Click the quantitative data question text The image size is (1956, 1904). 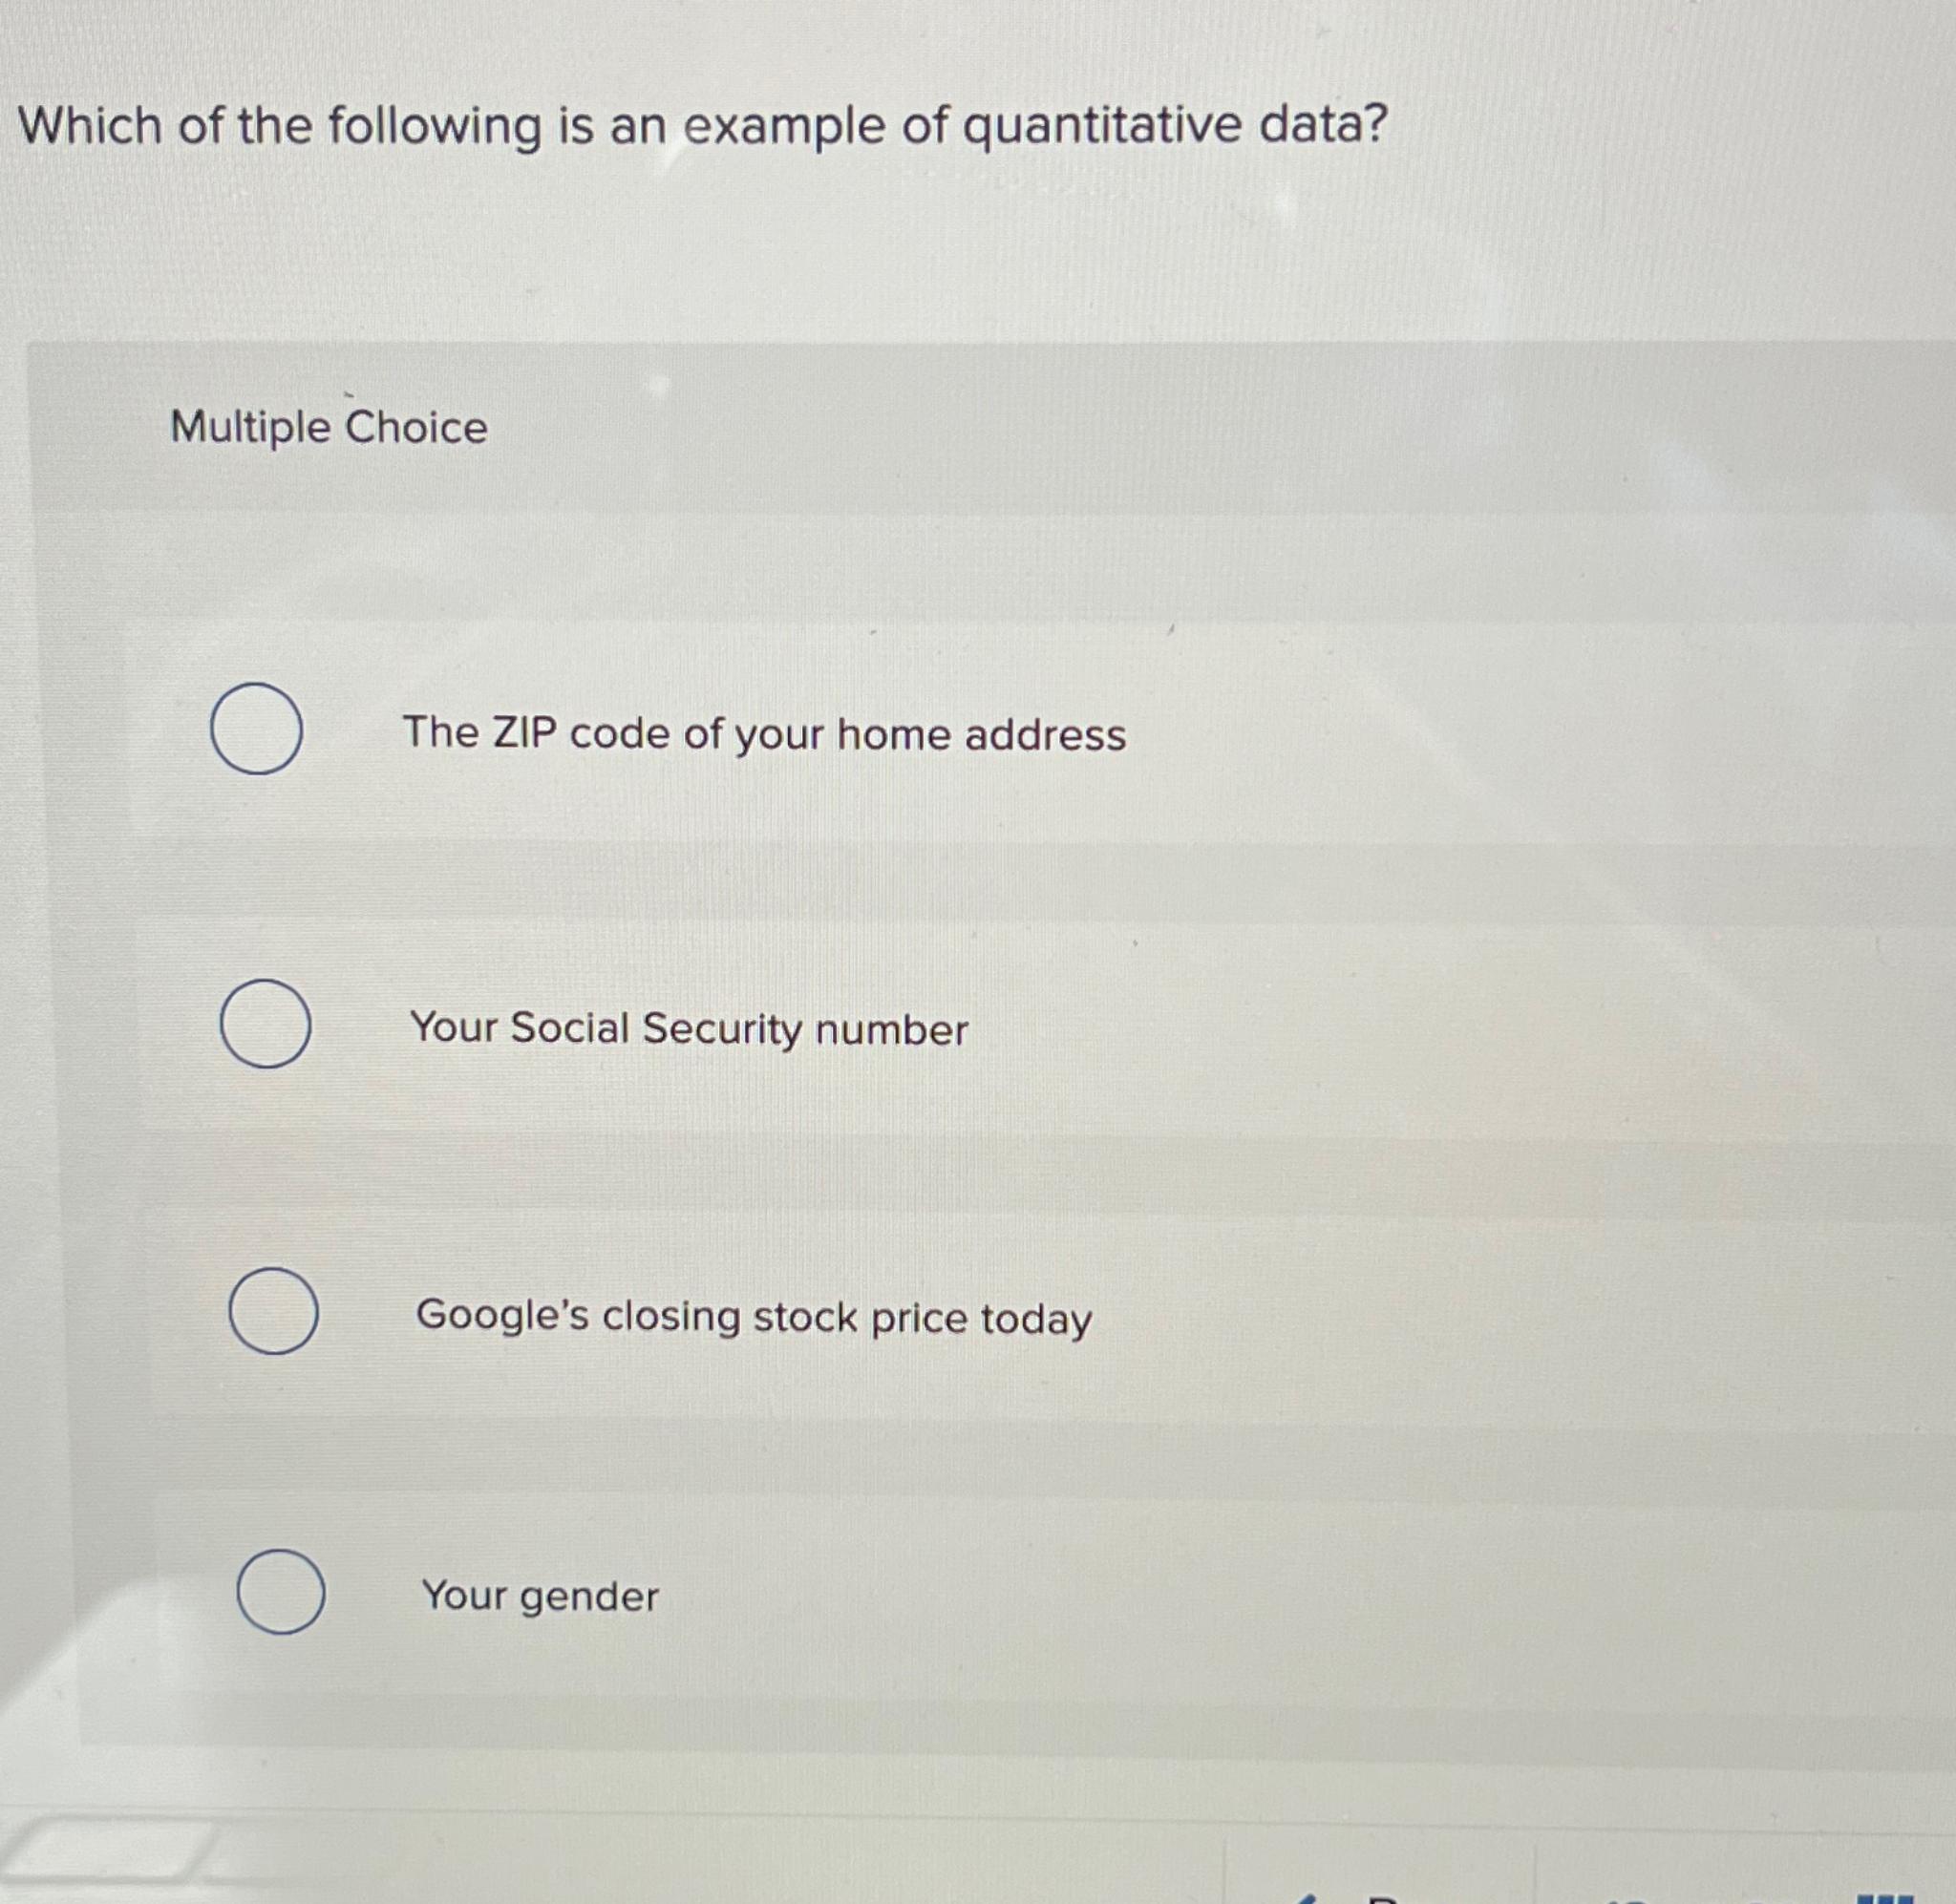[x=700, y=128]
